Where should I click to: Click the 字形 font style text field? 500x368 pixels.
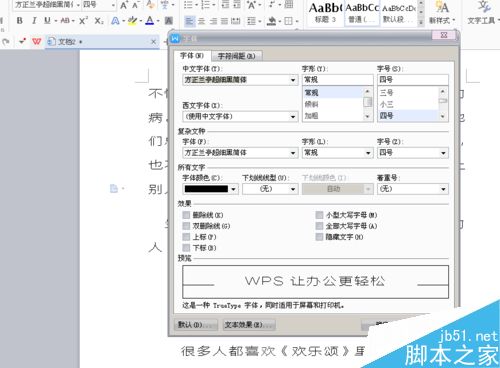click(x=338, y=80)
